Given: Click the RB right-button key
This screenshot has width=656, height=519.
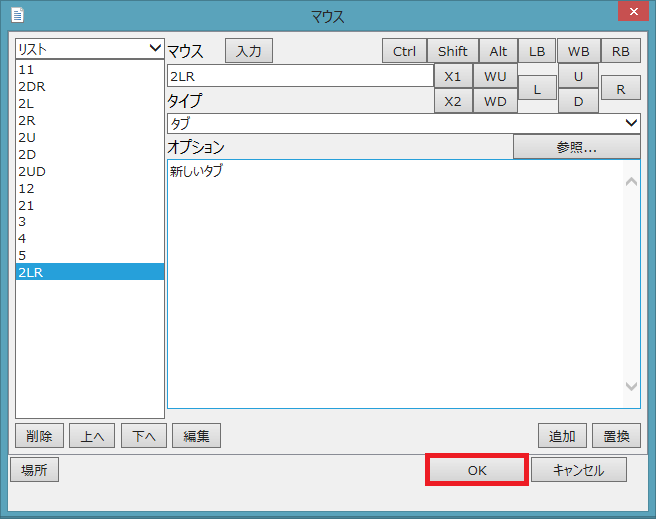Looking at the screenshot, I should (620, 51).
